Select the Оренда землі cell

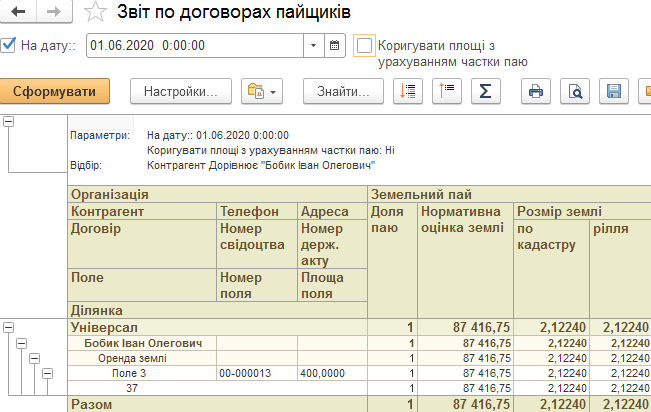[142, 358]
